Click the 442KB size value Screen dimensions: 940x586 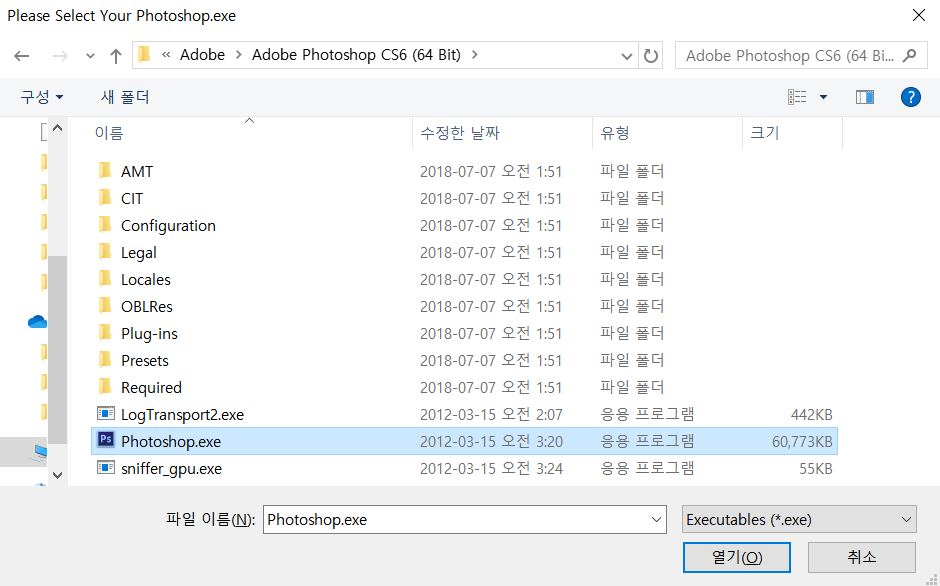pyautogui.click(x=811, y=414)
